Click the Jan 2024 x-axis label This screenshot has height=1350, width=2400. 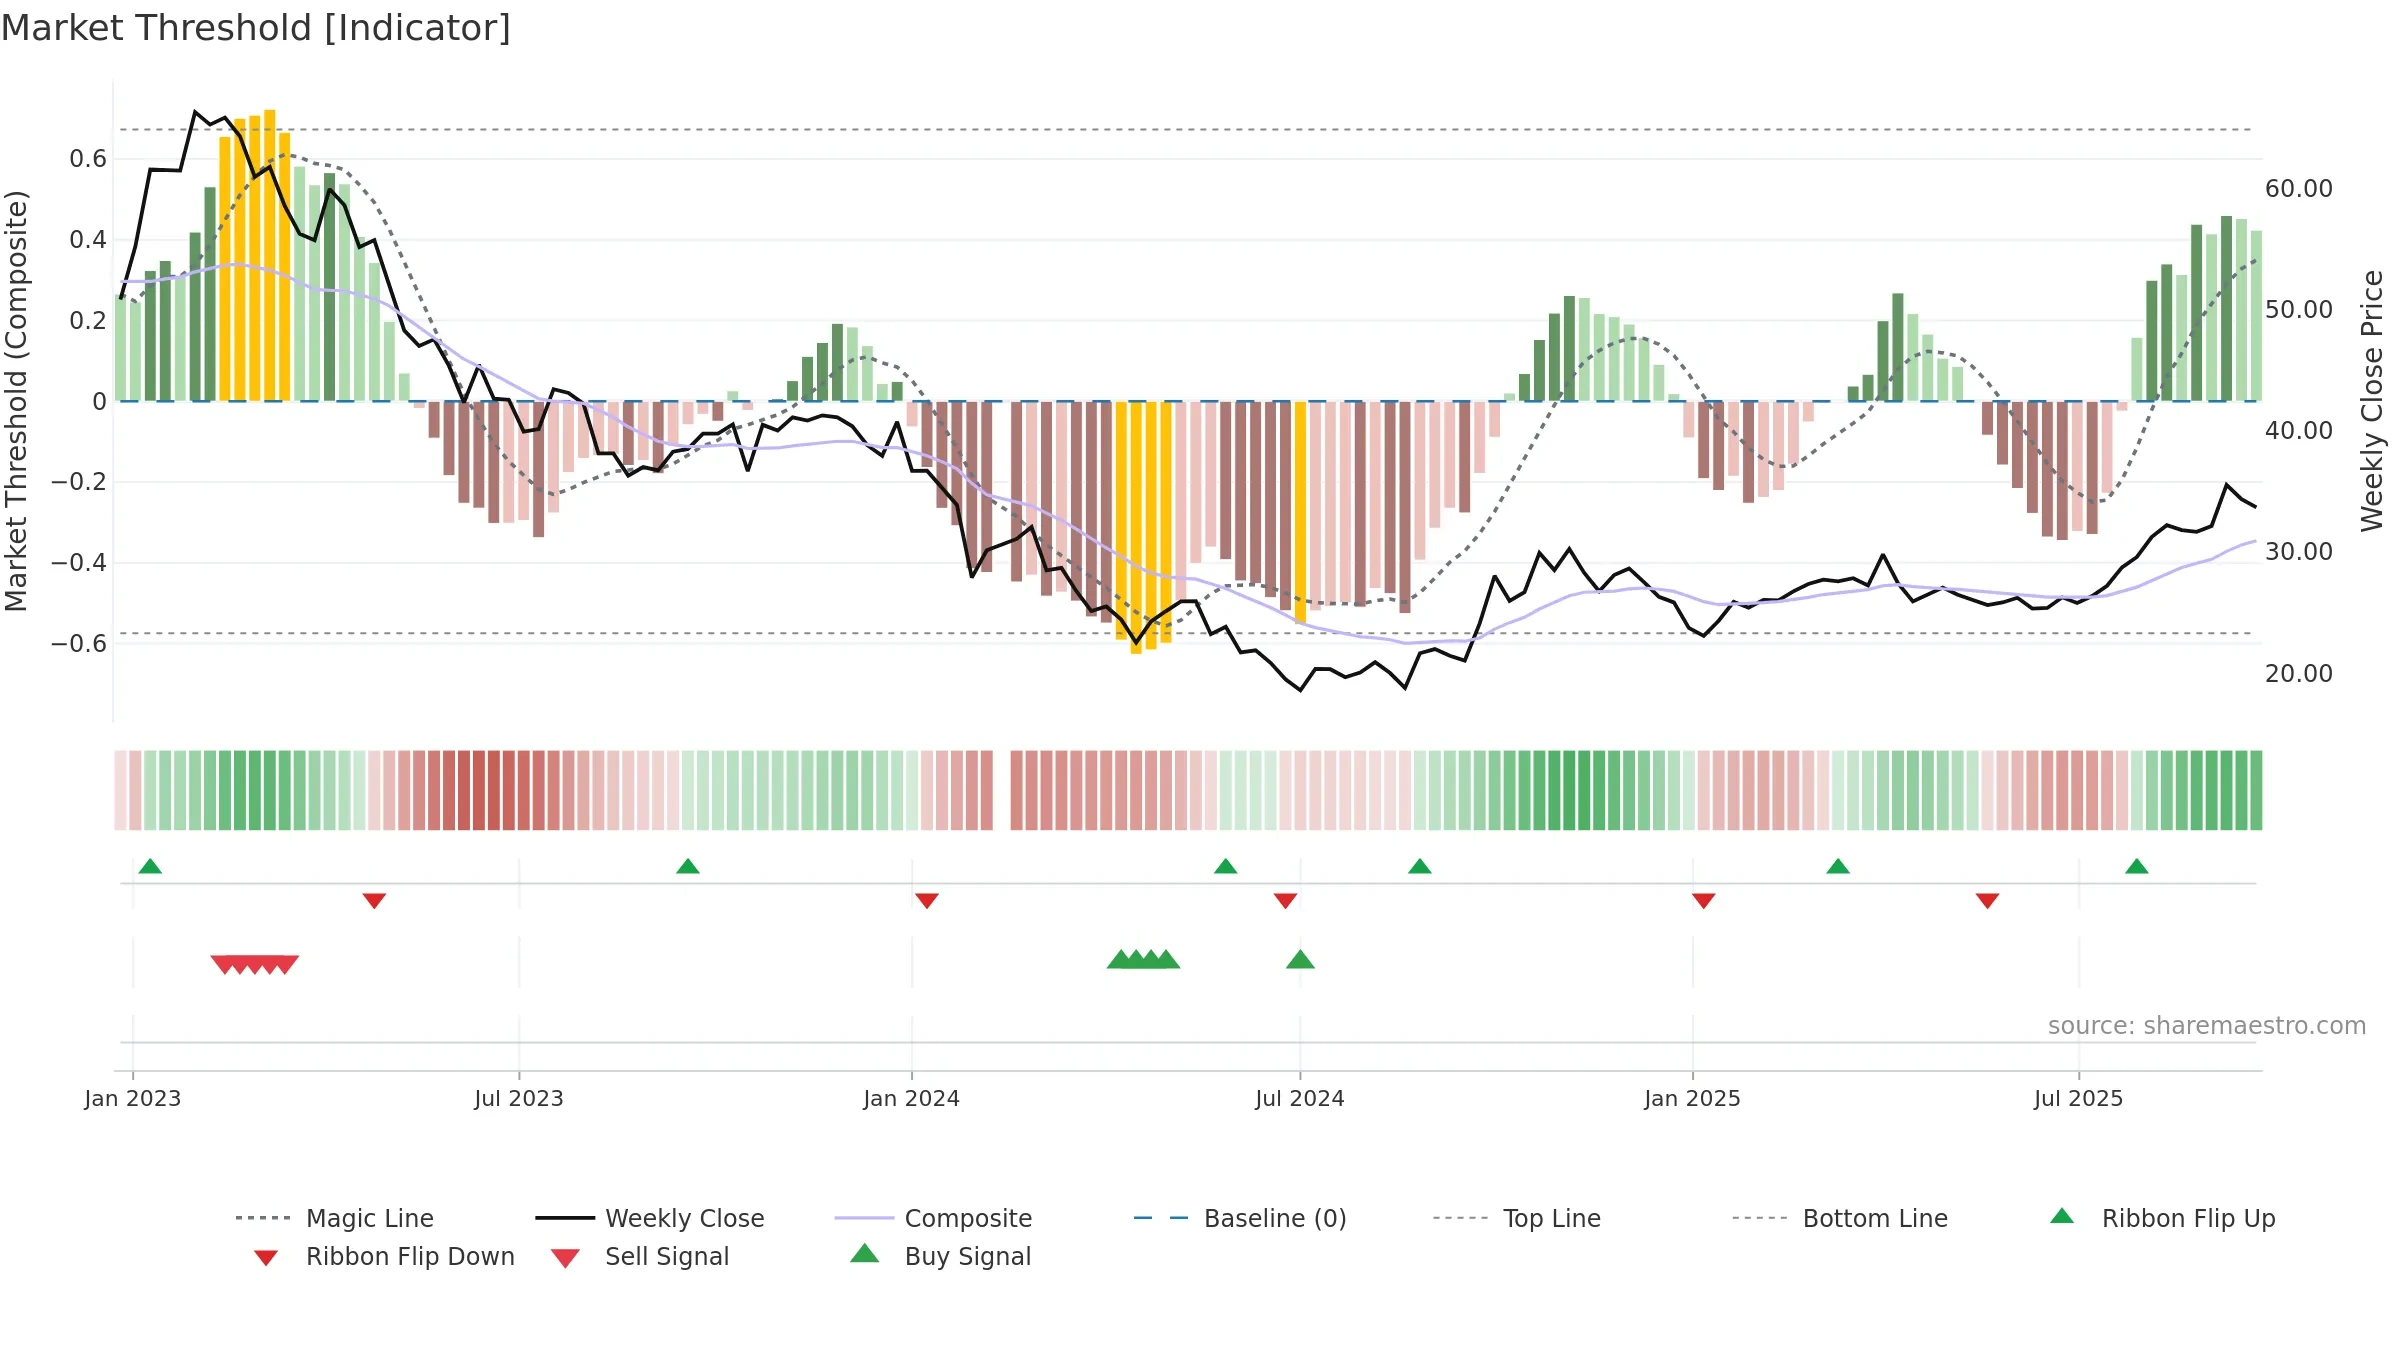coord(912,1099)
